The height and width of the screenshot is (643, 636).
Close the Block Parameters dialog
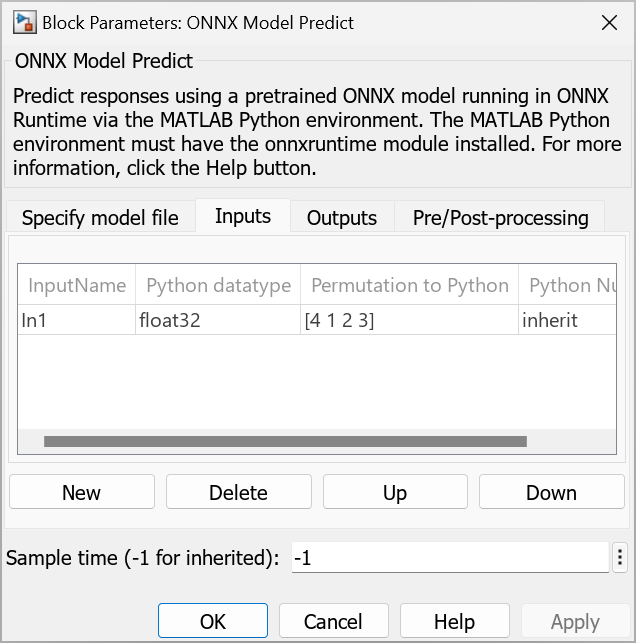pos(607,22)
